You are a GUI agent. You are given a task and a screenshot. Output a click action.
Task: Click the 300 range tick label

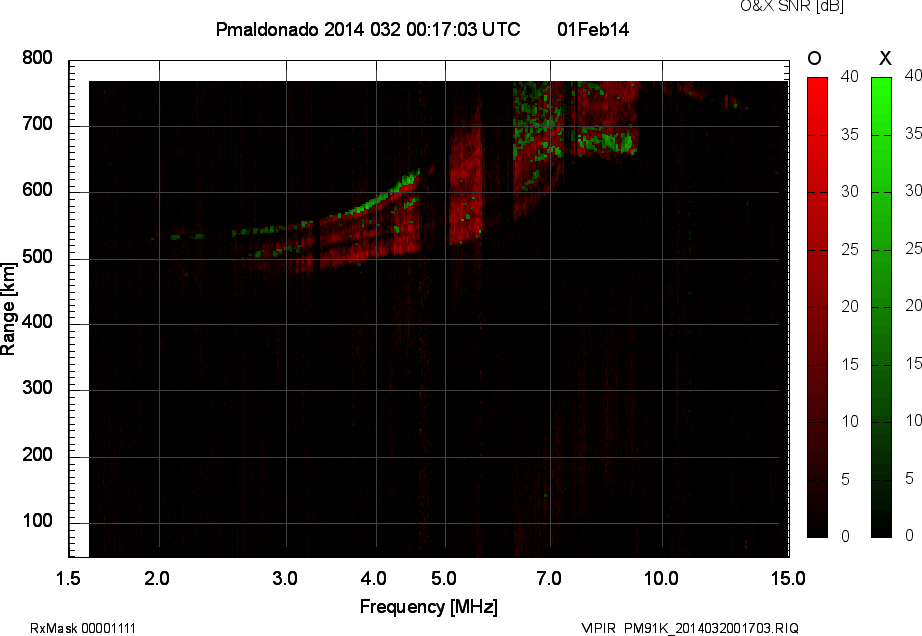37,388
